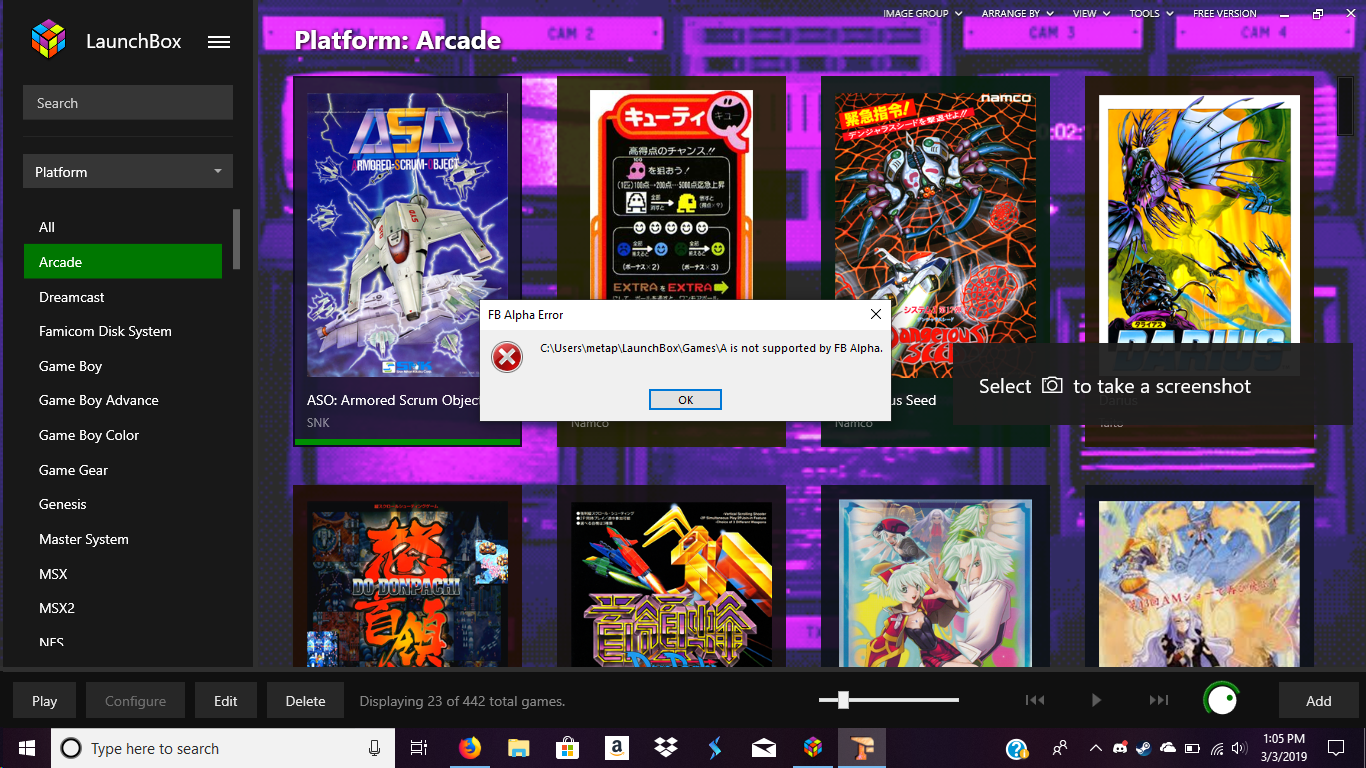The image size is (1366, 768).
Task: Click the Play button
Action: pos(44,701)
